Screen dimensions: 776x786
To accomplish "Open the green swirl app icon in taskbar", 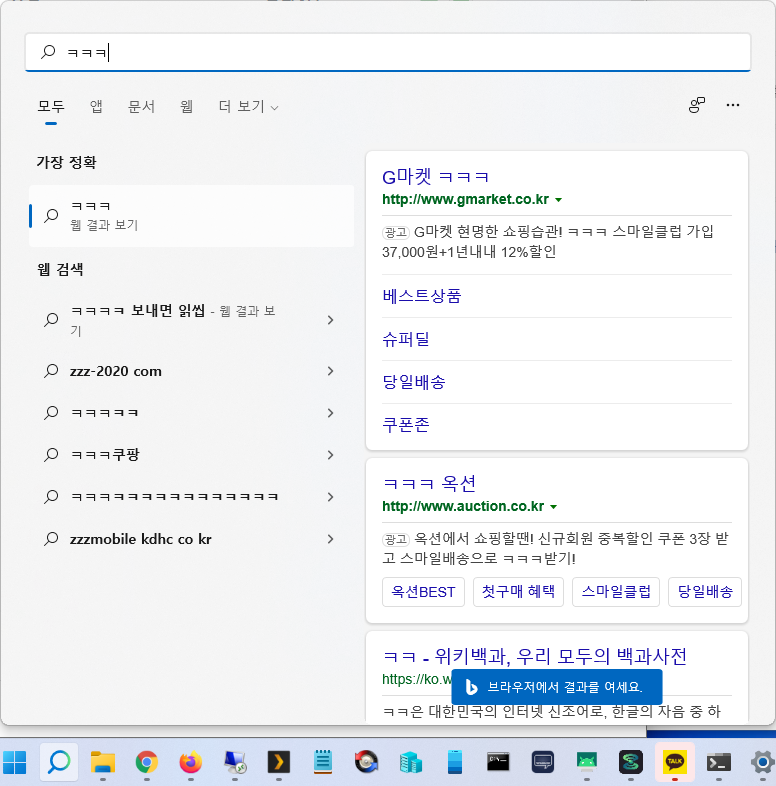I will (x=631, y=762).
